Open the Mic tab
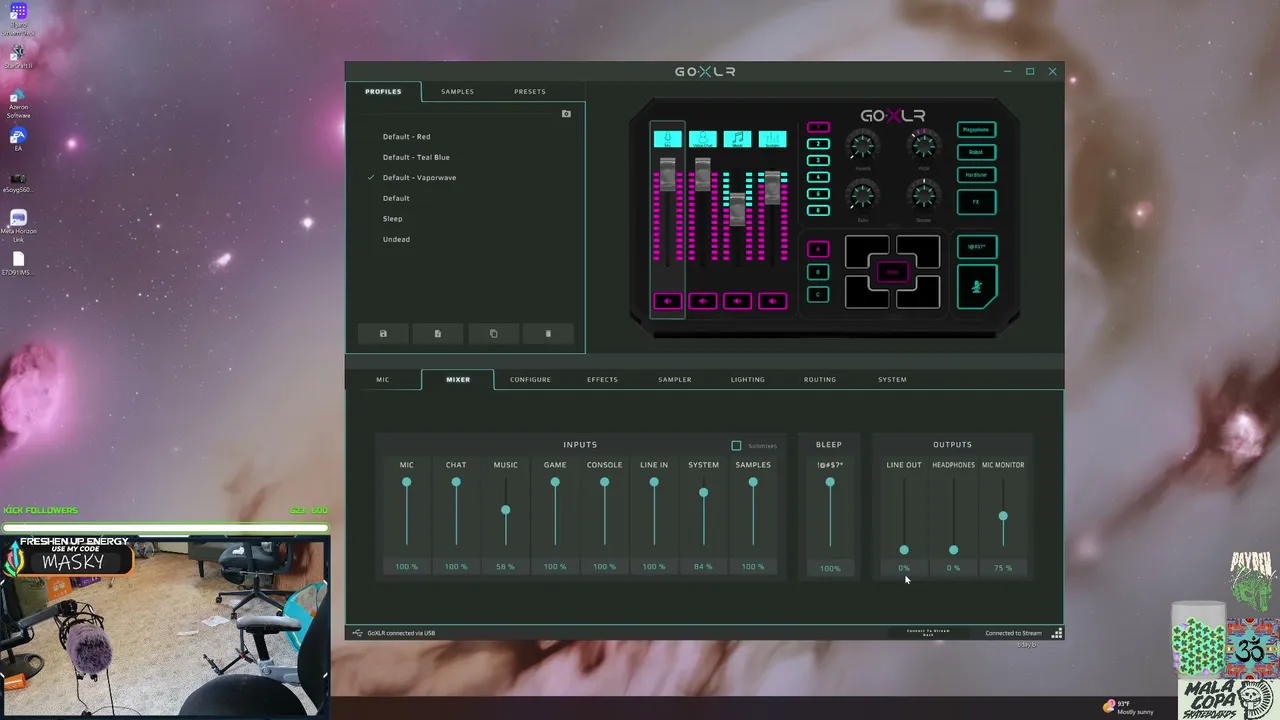Image resolution: width=1280 pixels, height=720 pixels. pos(383,380)
